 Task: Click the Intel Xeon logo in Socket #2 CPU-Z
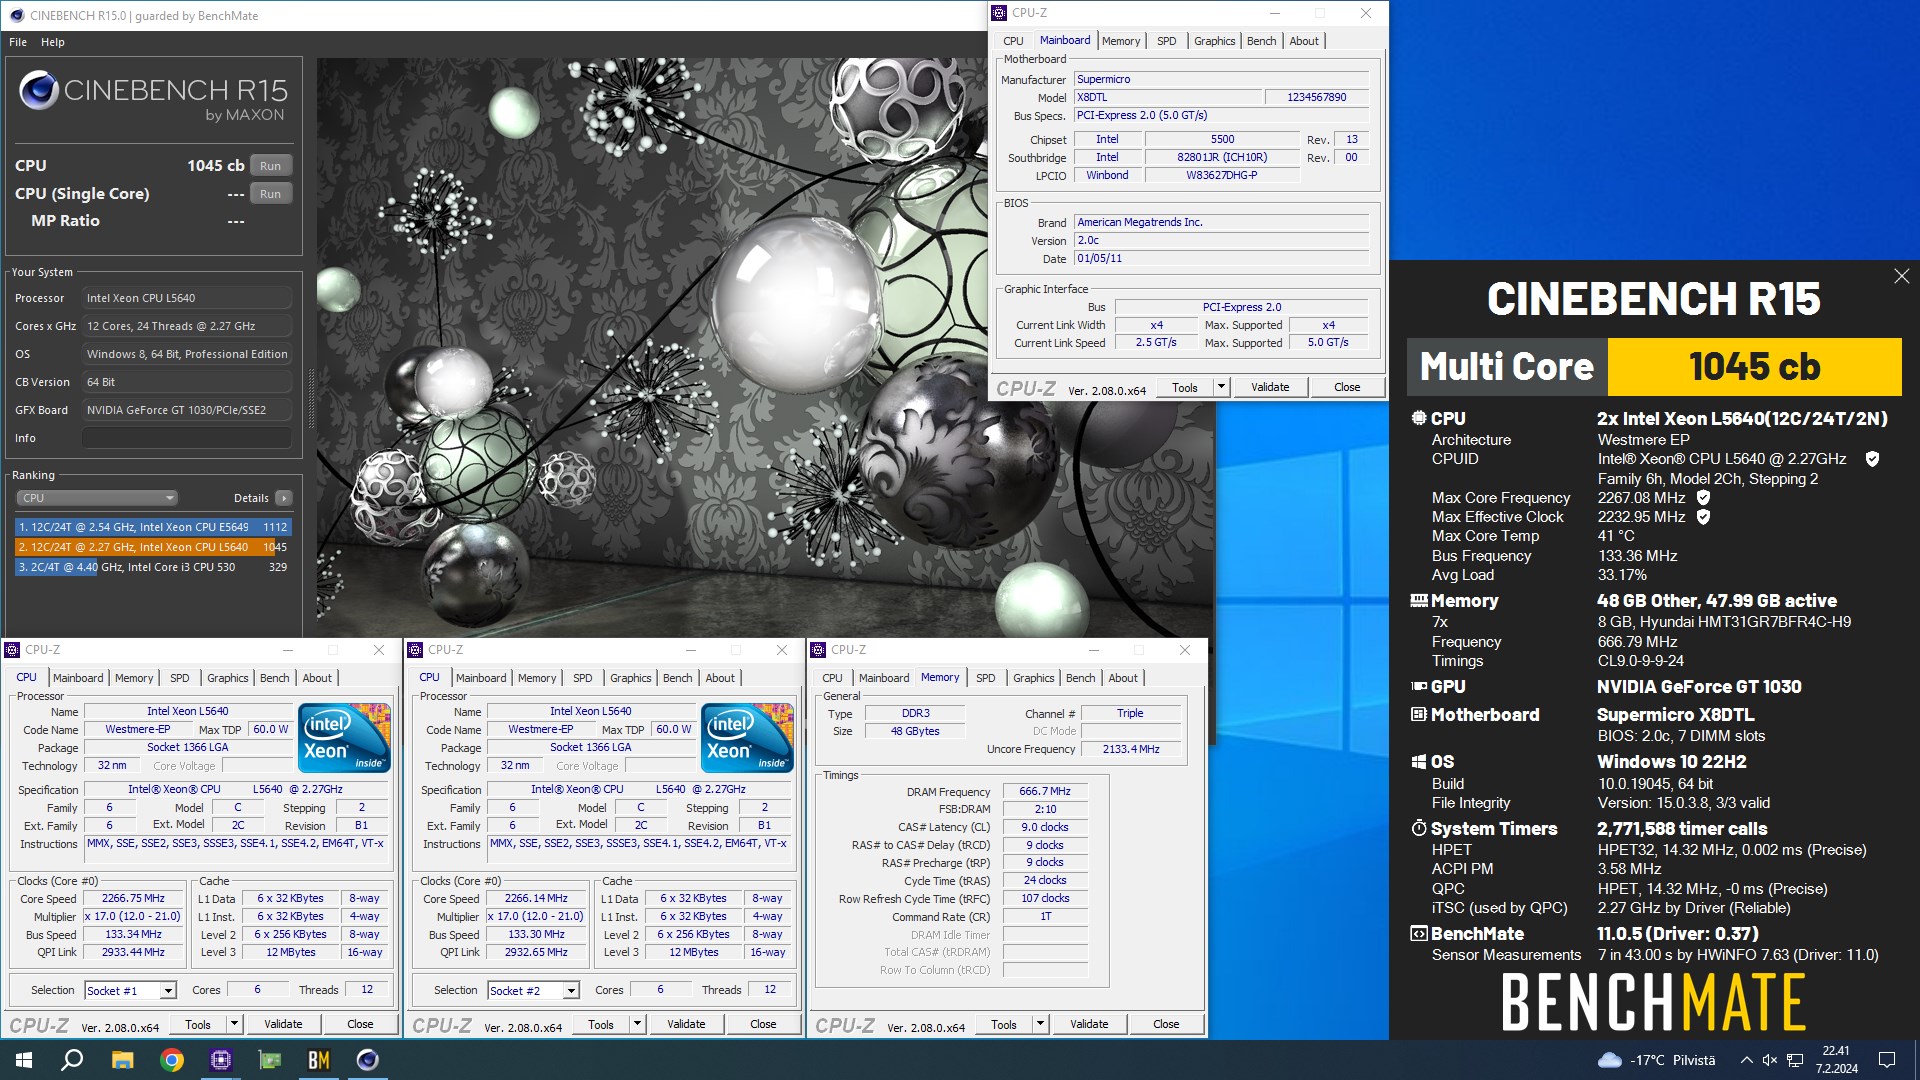pyautogui.click(x=748, y=738)
